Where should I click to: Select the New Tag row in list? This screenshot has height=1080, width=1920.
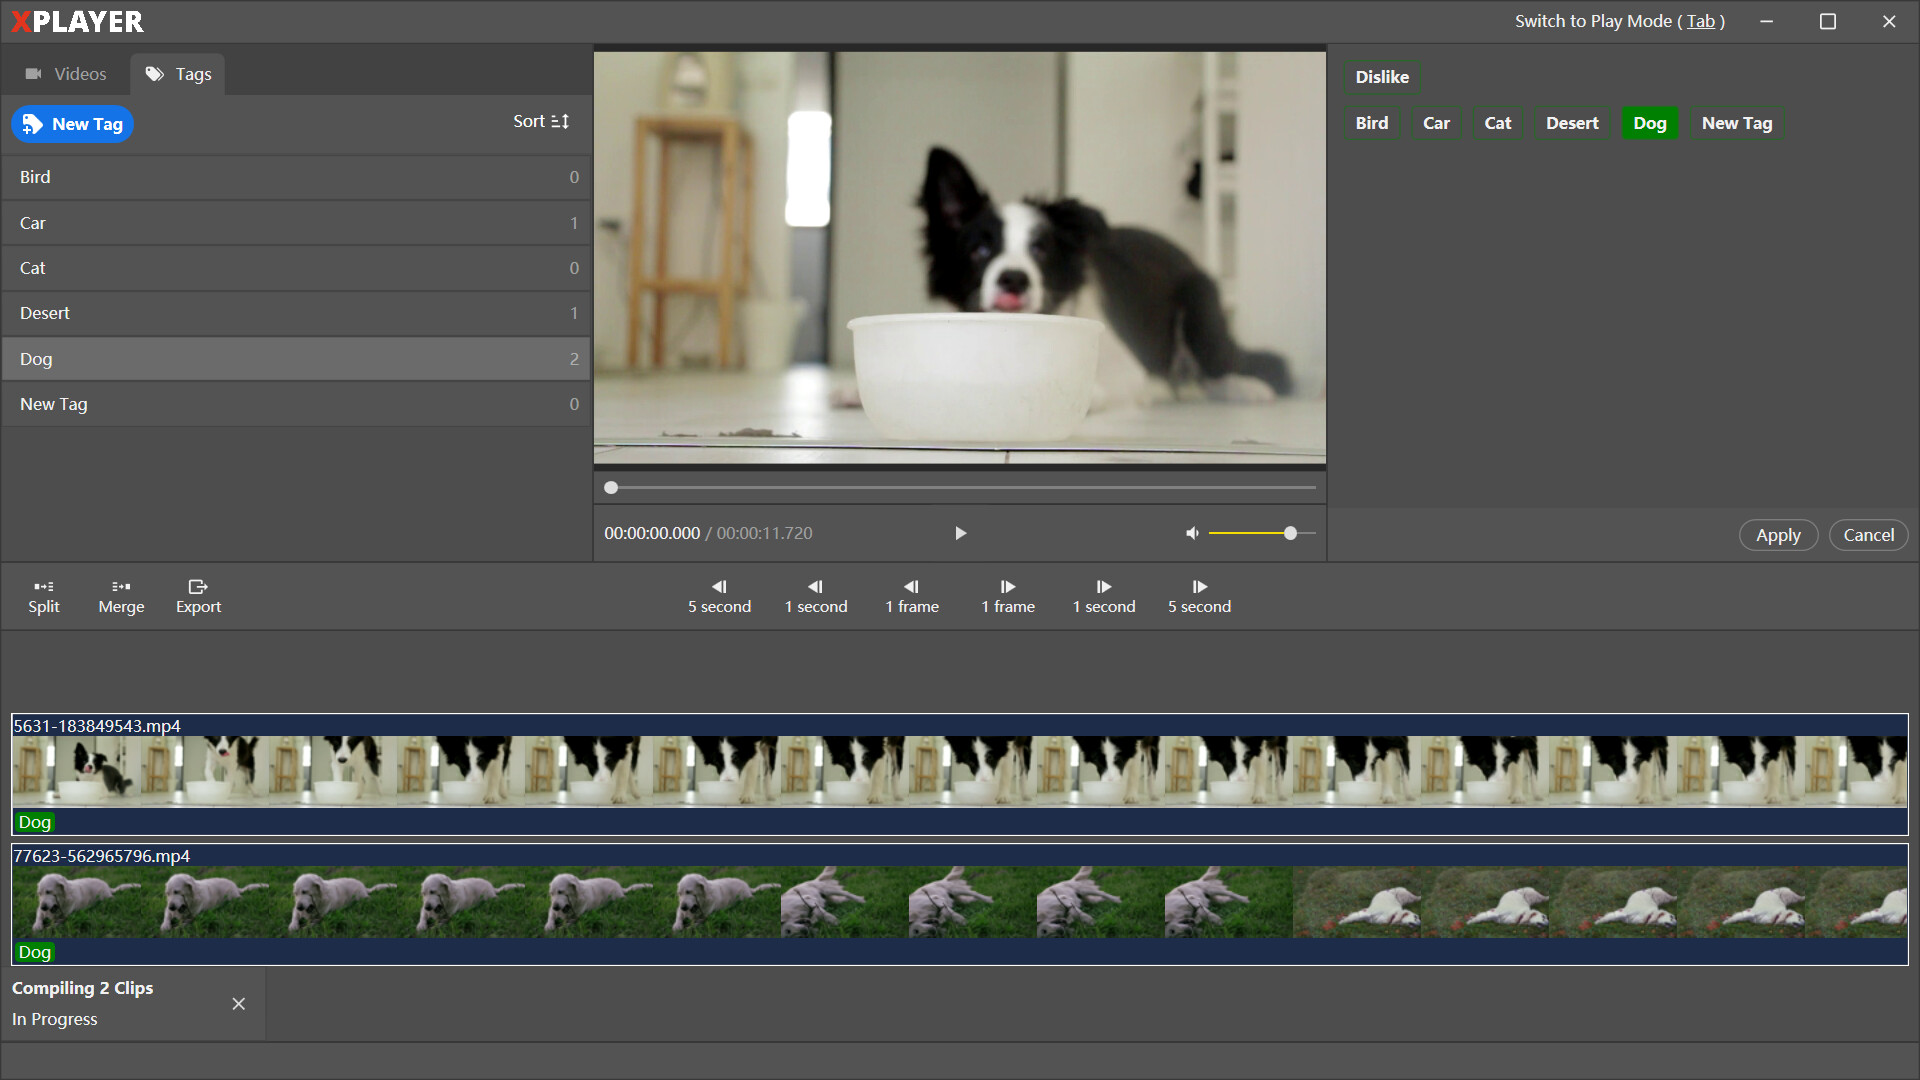[296, 404]
